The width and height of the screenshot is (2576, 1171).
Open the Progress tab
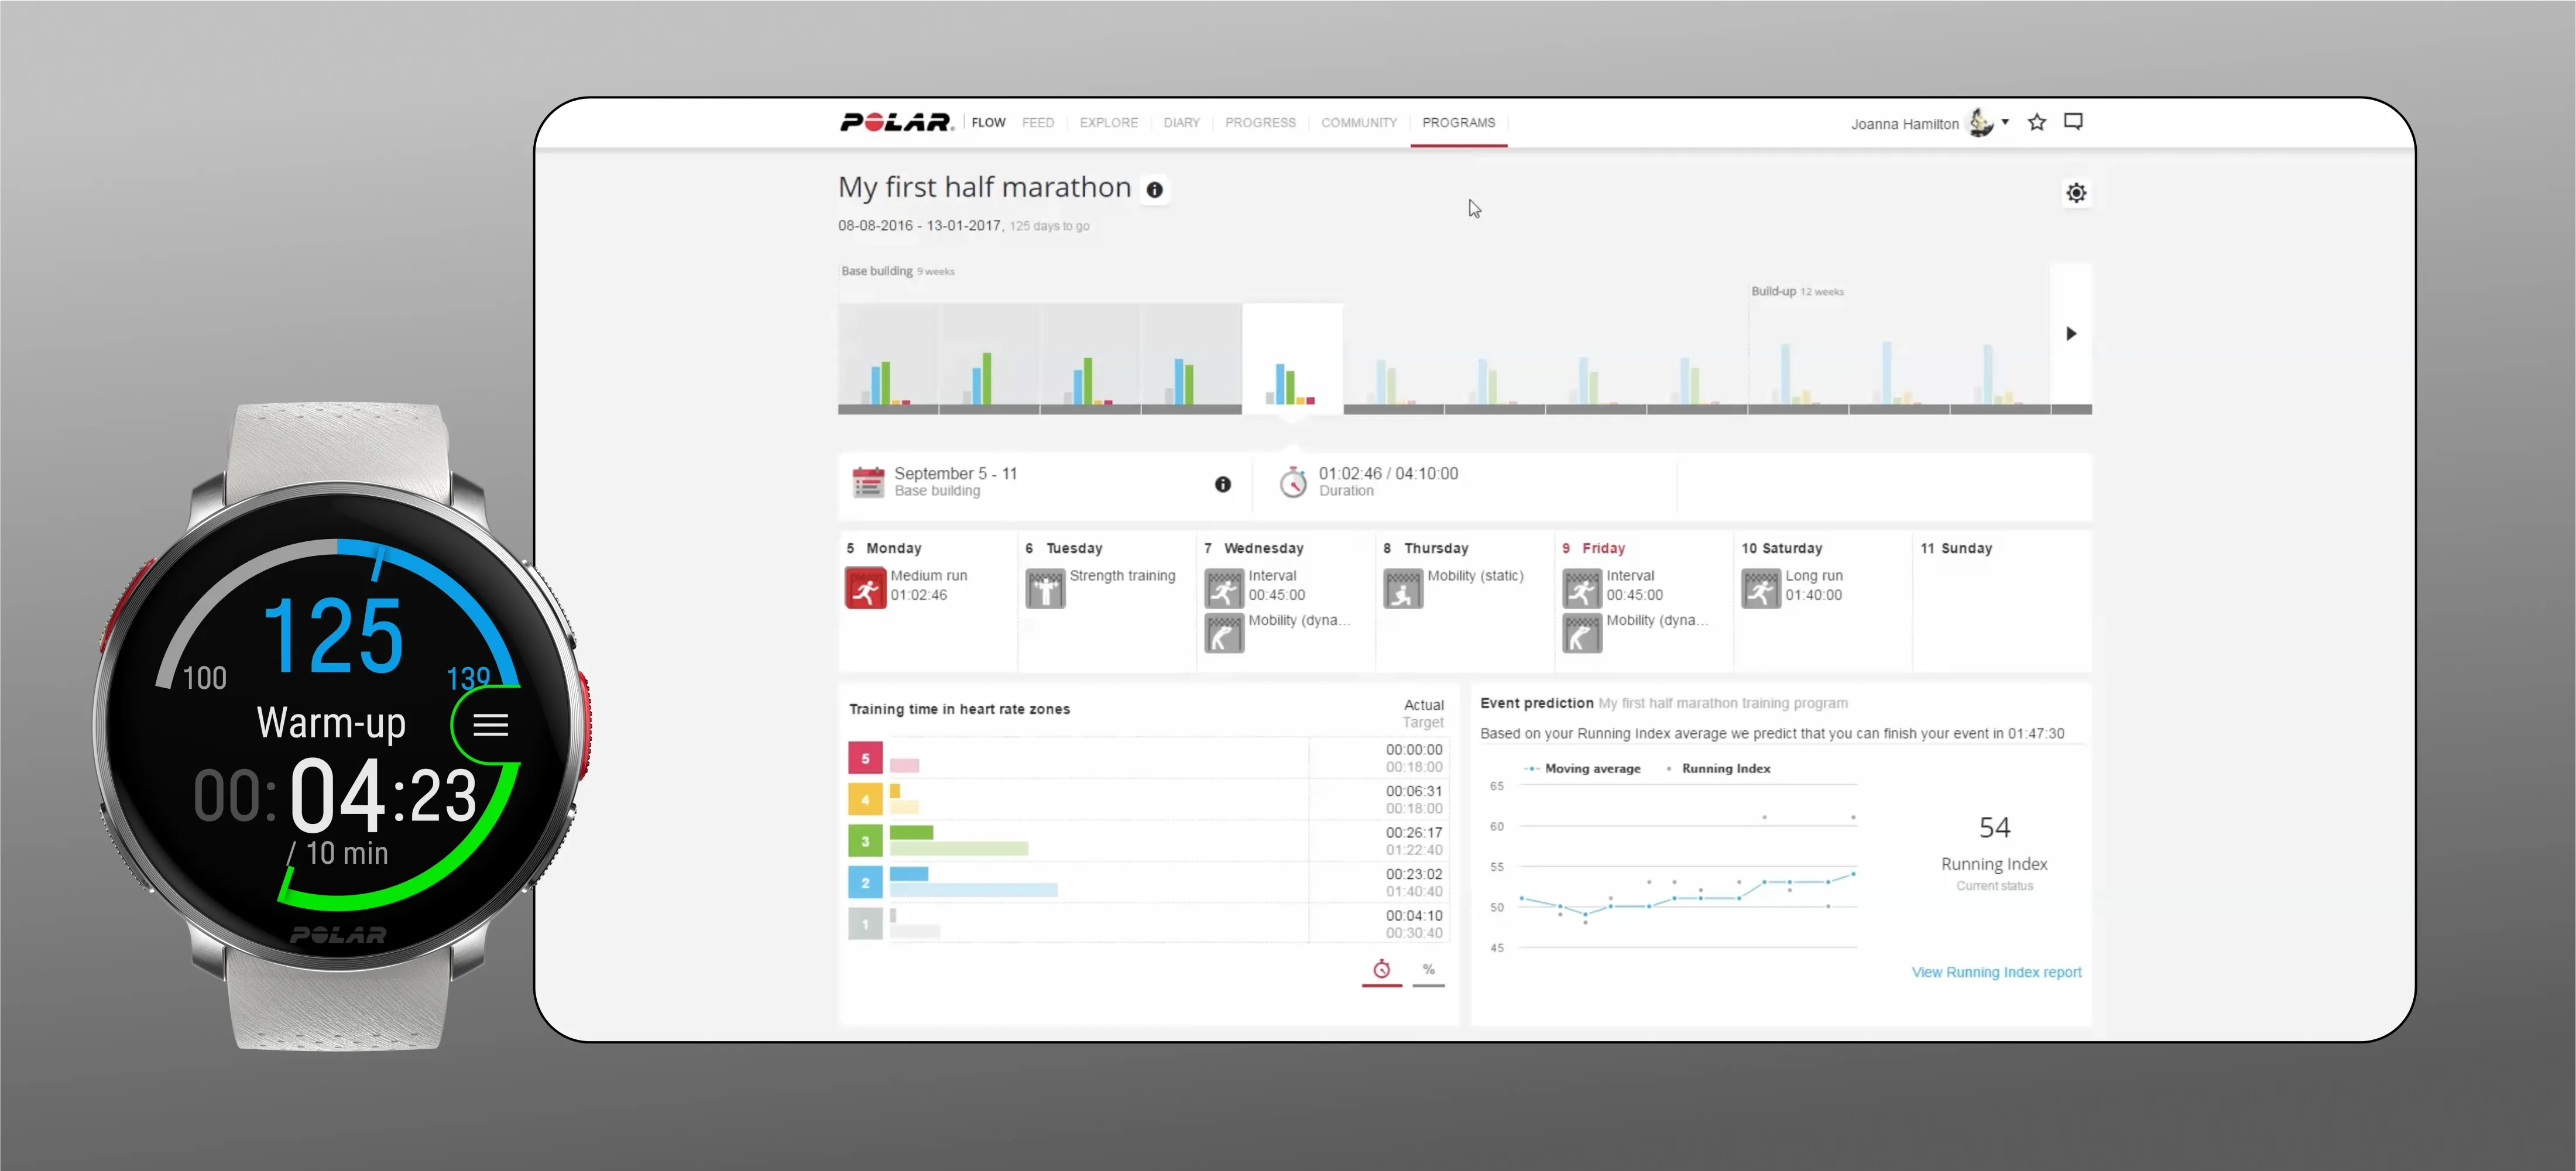pos(1260,122)
